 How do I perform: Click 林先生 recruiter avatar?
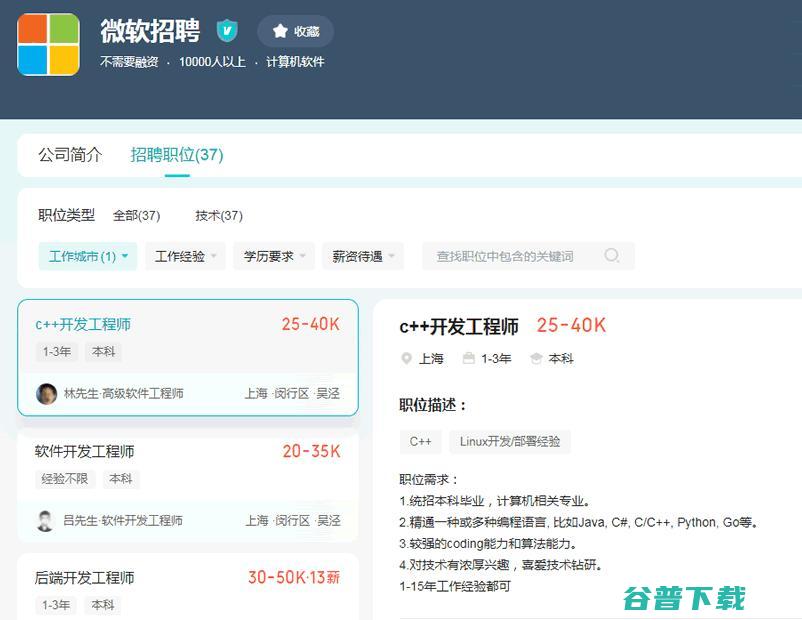click(47, 393)
